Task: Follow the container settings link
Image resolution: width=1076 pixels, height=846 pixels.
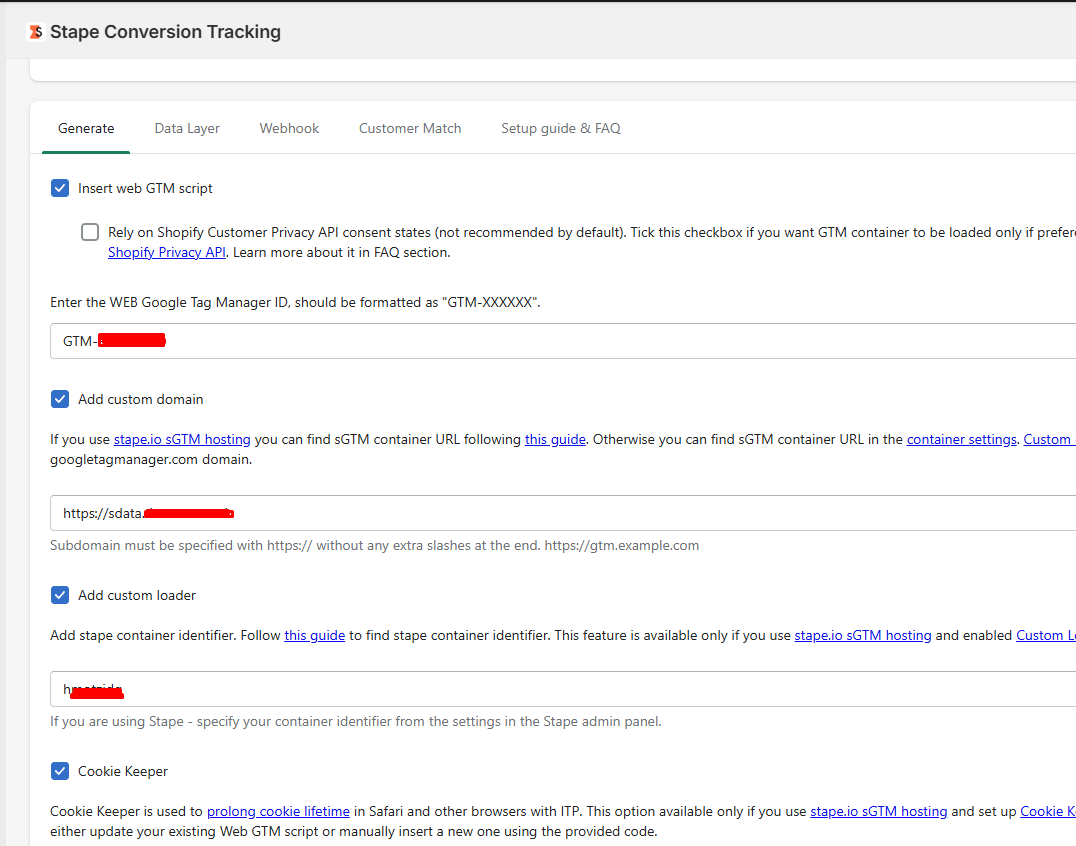Action: (961, 439)
